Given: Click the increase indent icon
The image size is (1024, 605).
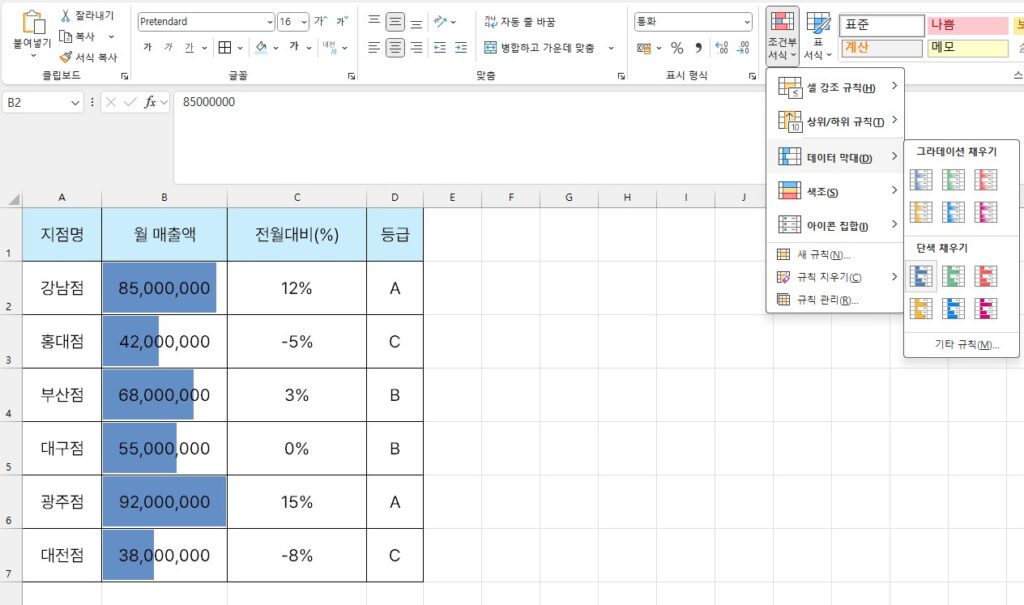Looking at the screenshot, I should coord(461,47).
